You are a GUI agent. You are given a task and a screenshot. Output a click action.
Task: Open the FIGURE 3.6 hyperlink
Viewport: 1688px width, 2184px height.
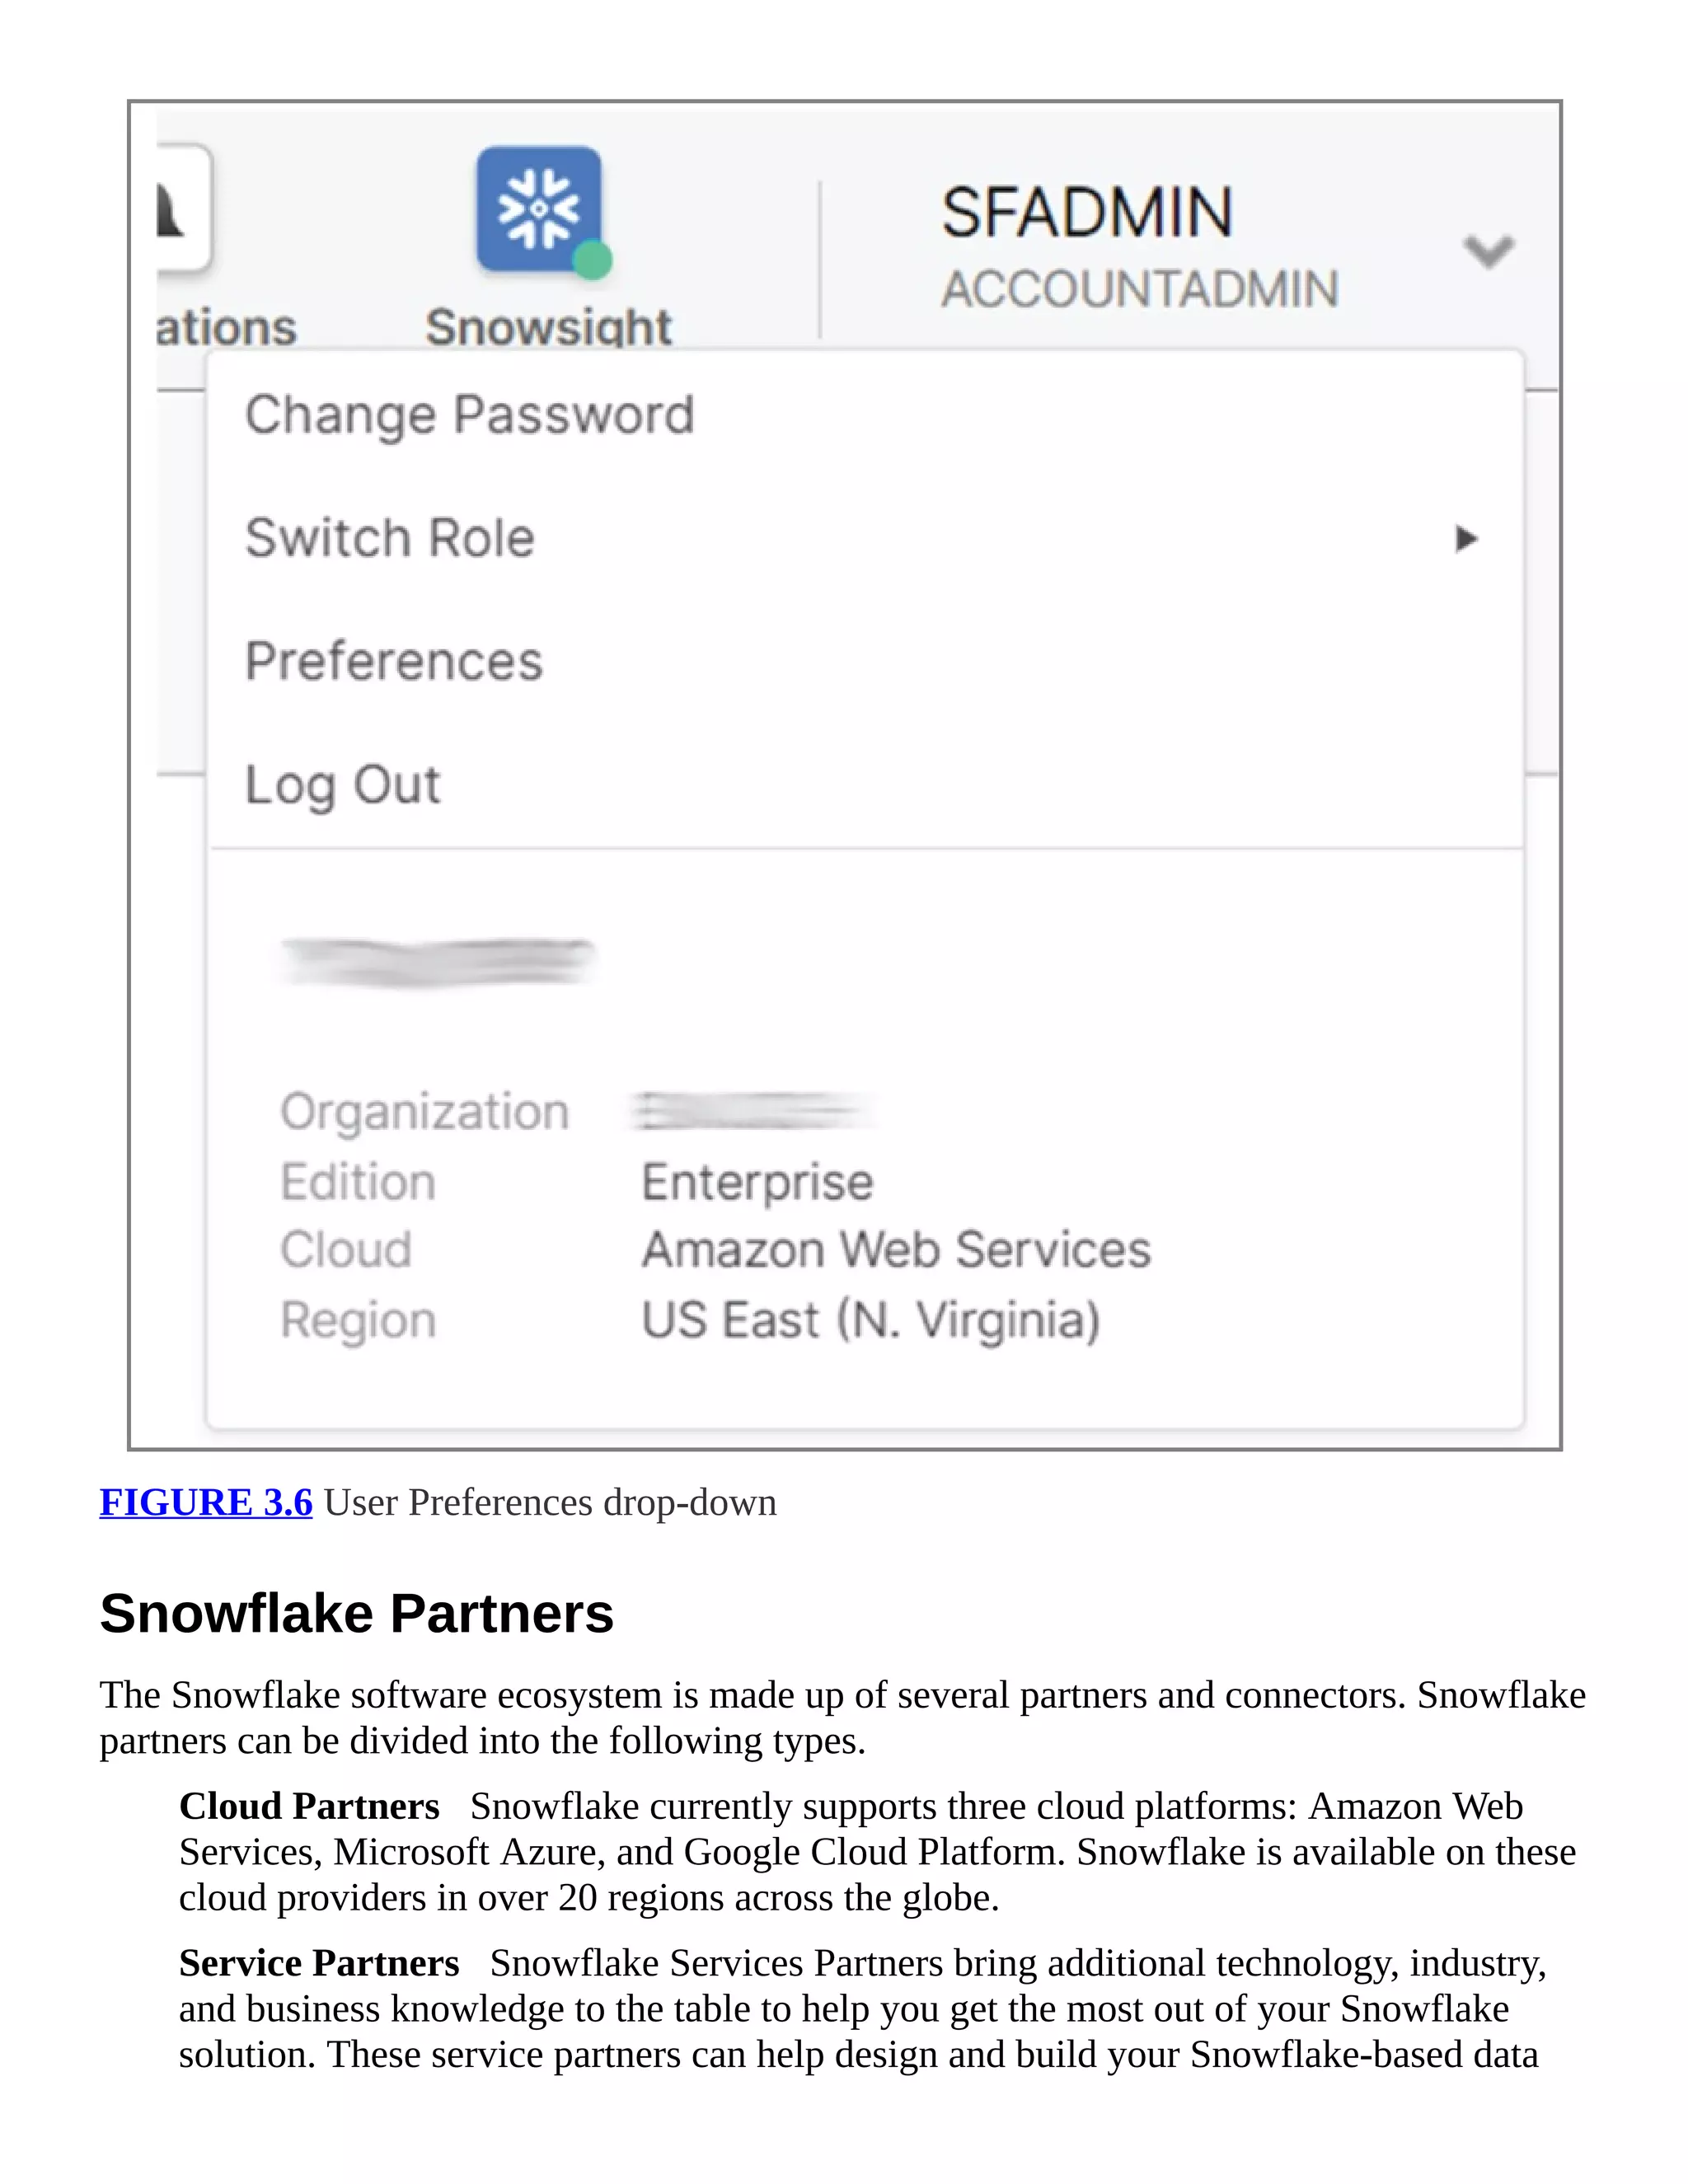[206, 1503]
